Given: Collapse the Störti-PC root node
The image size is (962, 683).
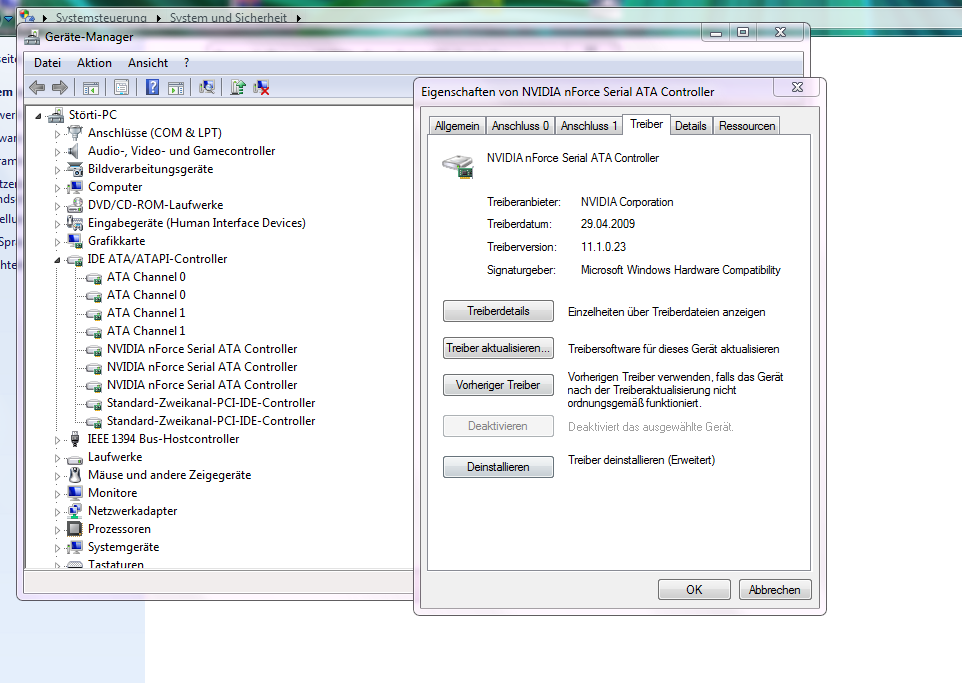Looking at the screenshot, I should coord(38,115).
